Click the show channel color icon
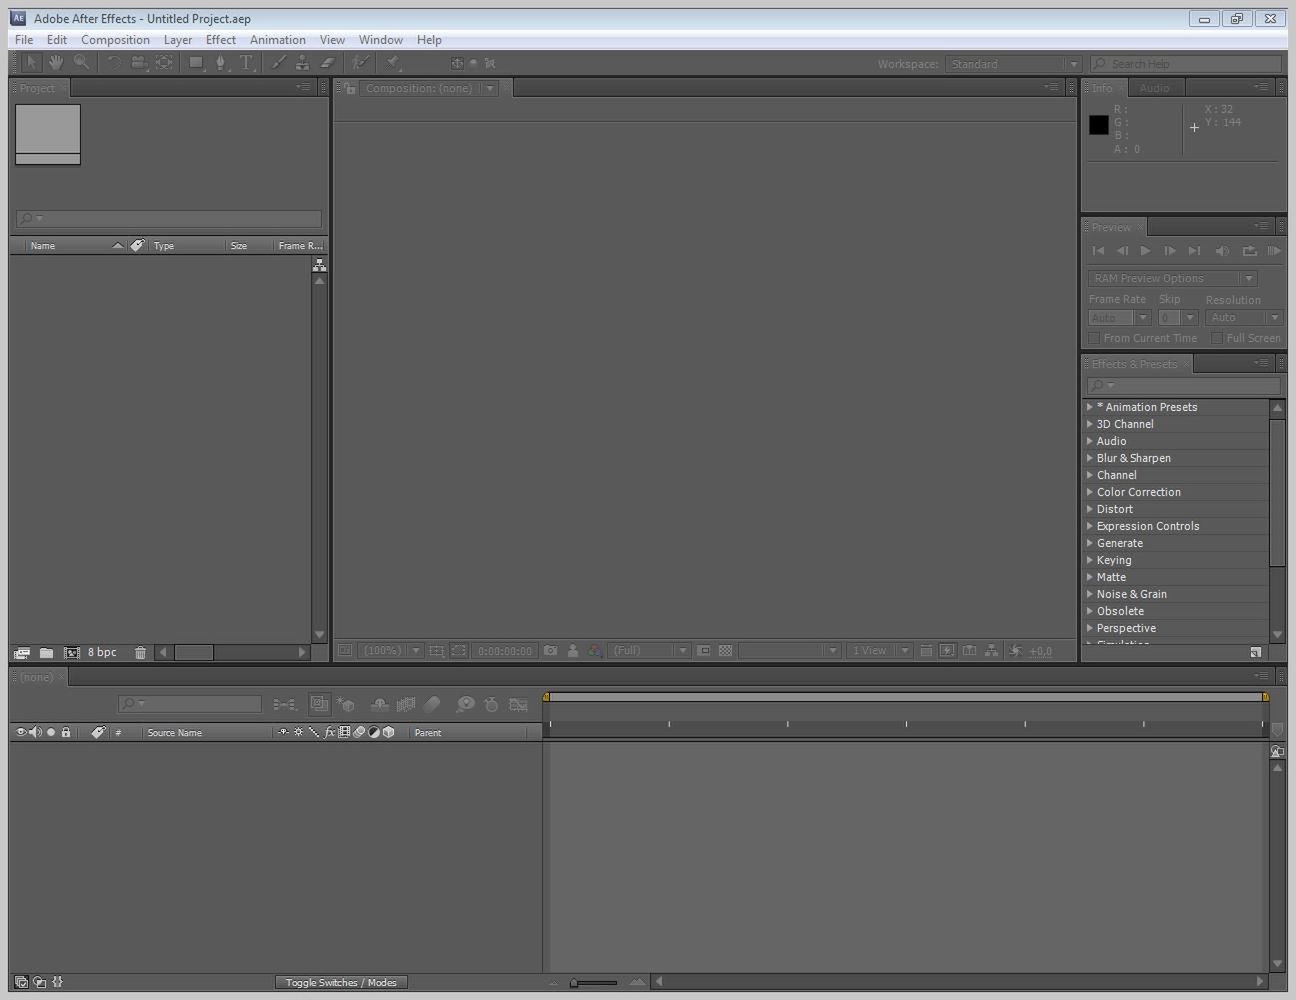1296x1000 pixels. coord(595,650)
